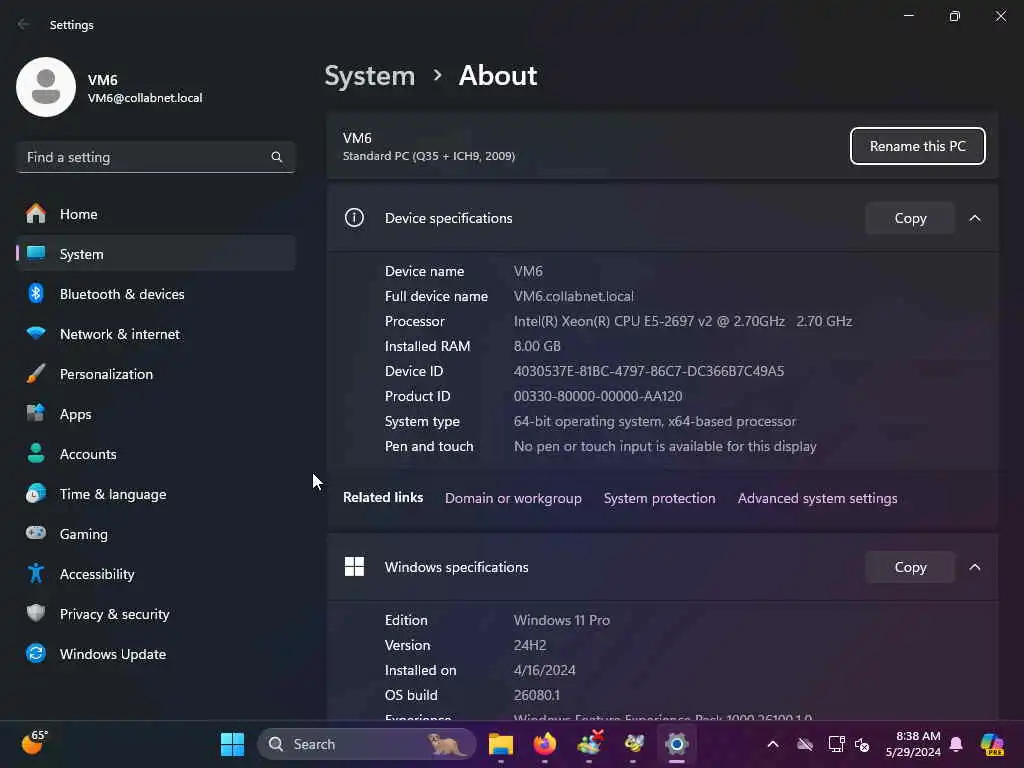Open the notification bell in taskbar
1024x768 pixels.
956,744
